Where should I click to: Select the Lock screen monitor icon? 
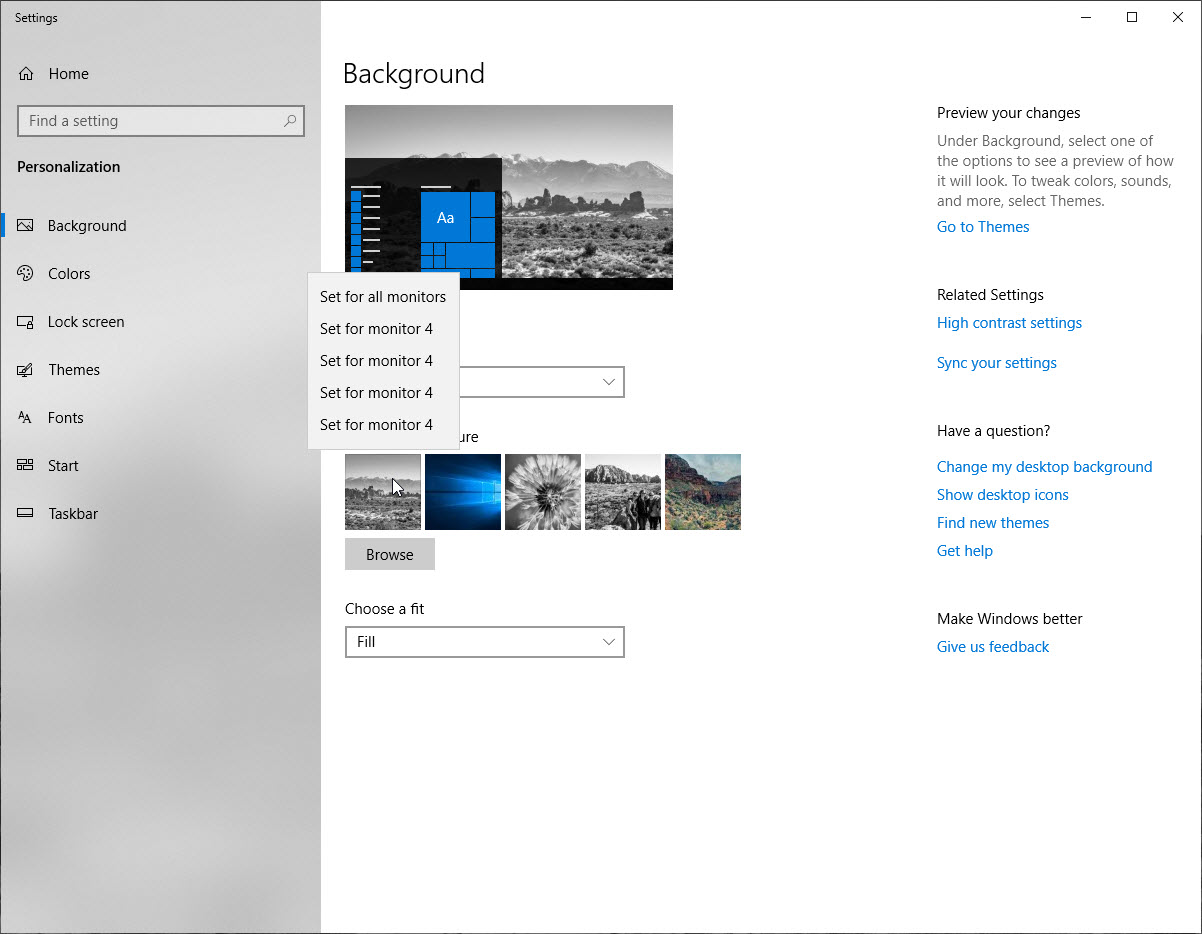(x=26, y=322)
